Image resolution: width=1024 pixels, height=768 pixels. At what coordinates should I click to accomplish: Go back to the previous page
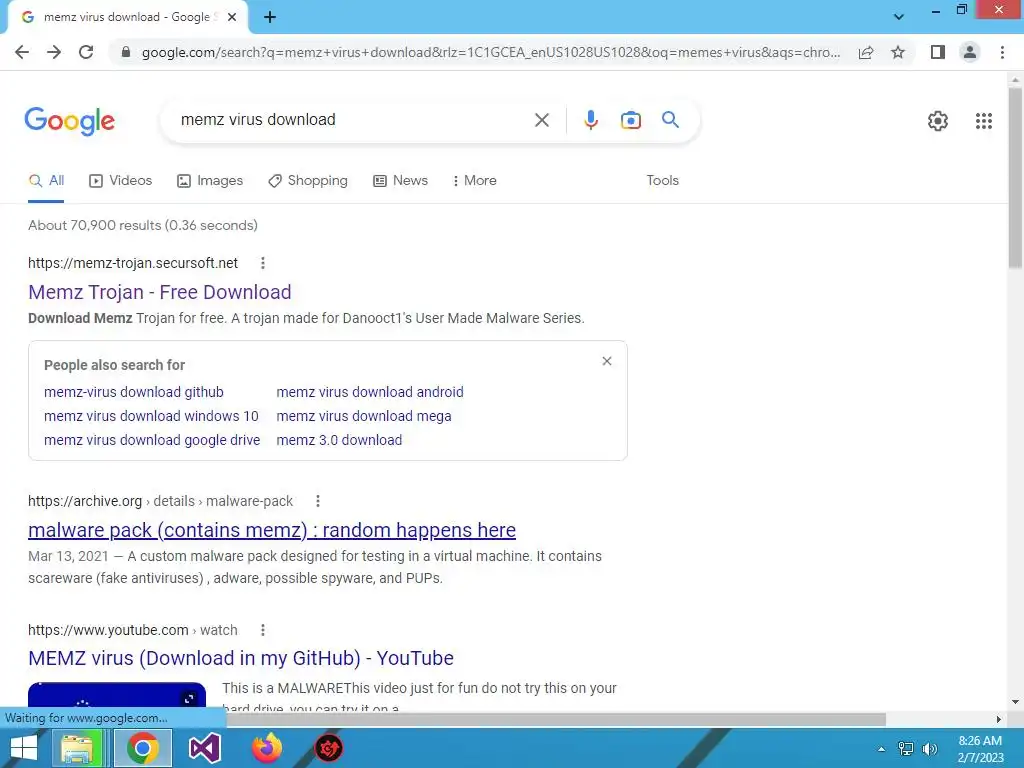tap(22, 52)
